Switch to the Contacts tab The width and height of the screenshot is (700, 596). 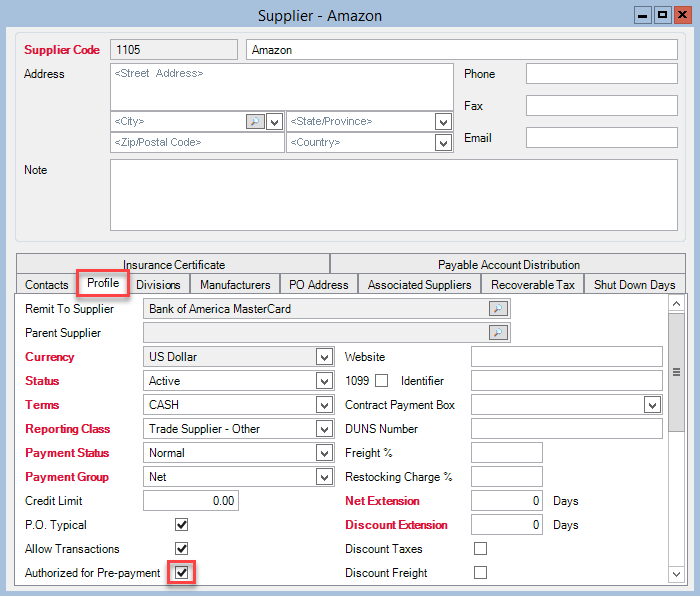(x=46, y=285)
